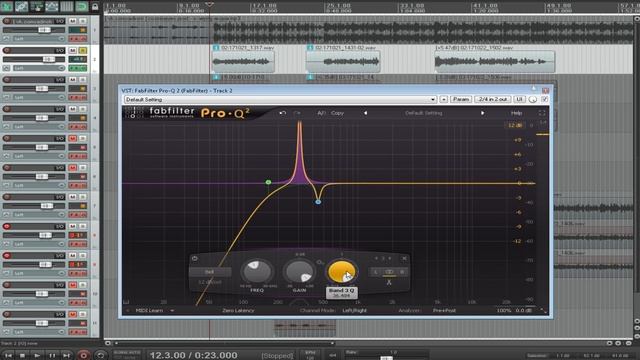This screenshot has height=360, width=640.
Task: Open 12 dB display range dropdown
Action: tap(515, 125)
